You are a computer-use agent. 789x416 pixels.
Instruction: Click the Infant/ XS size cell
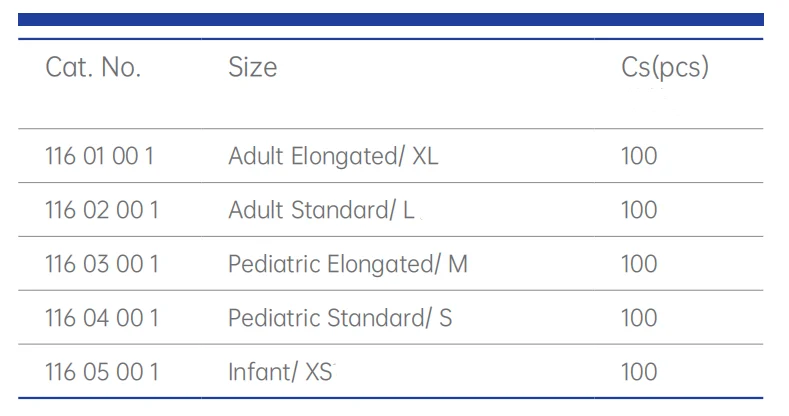(x=280, y=372)
